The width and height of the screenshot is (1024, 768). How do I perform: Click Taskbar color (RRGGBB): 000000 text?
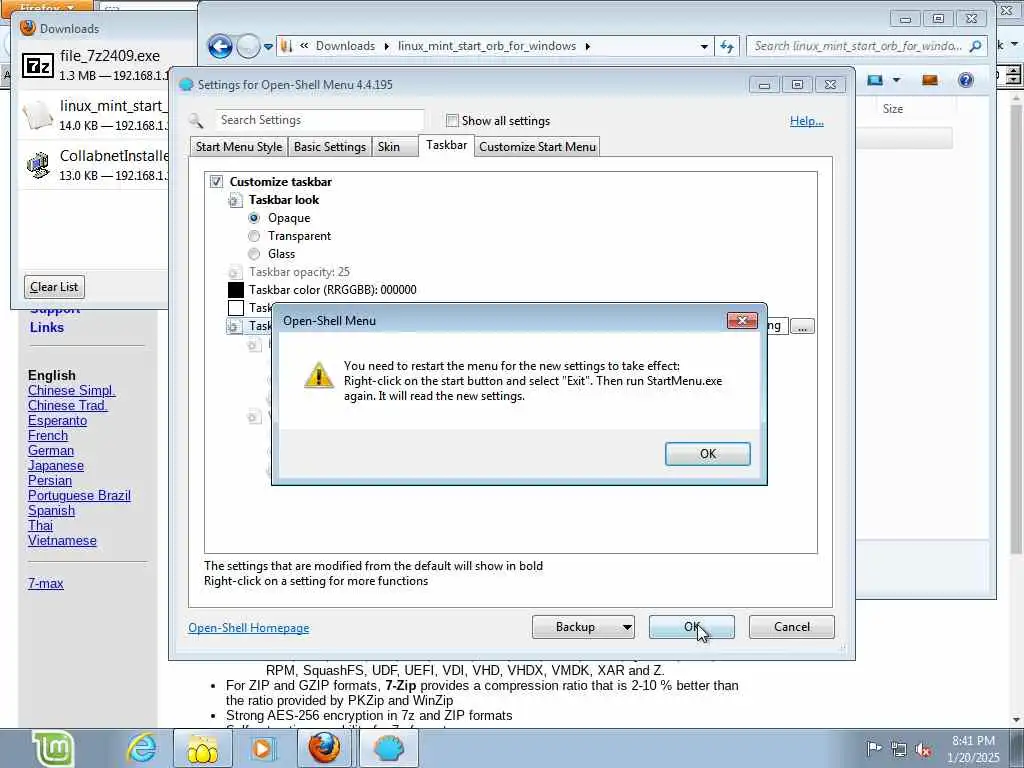332,290
